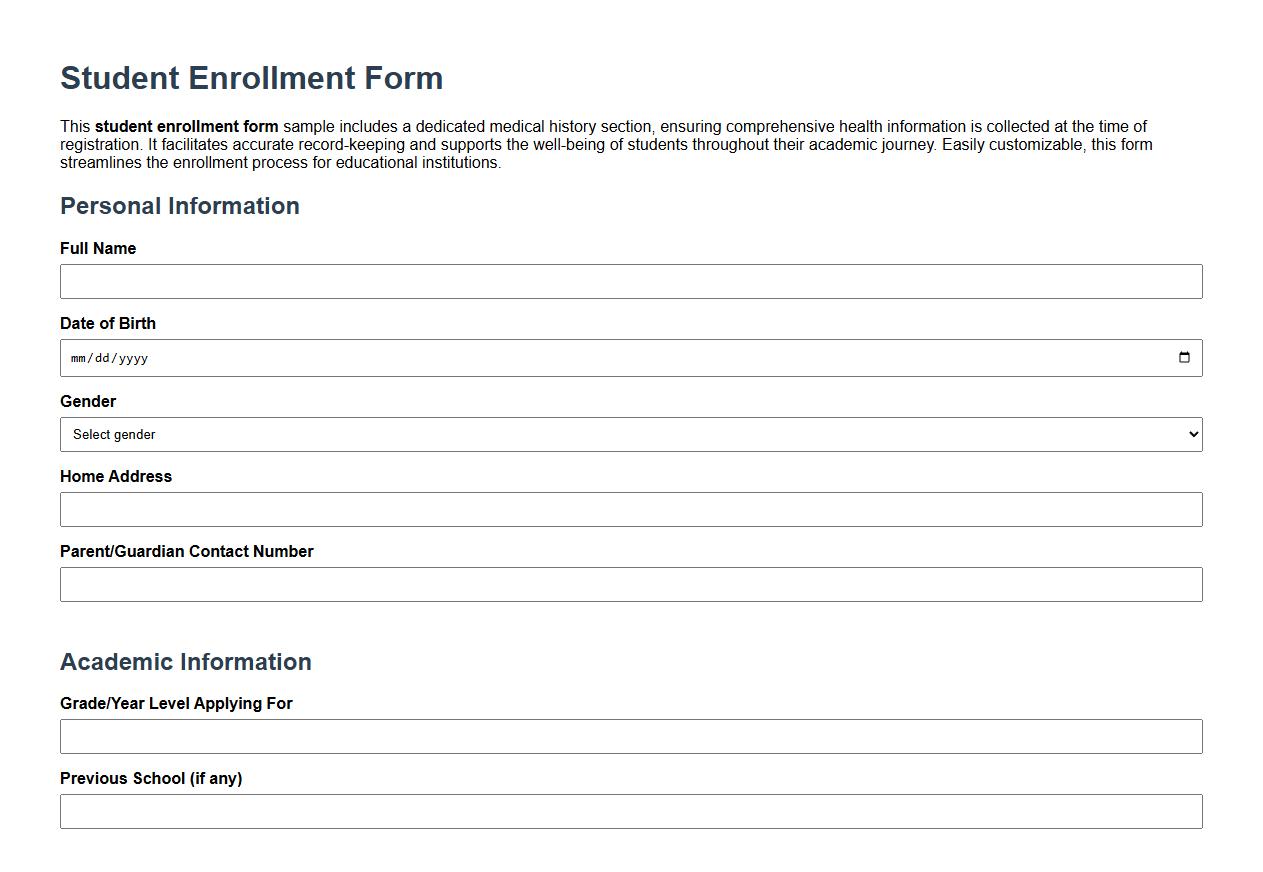Screen dimensions: 1263x872
Task: Select gender from the Select gender combo box
Action: (x=630, y=434)
